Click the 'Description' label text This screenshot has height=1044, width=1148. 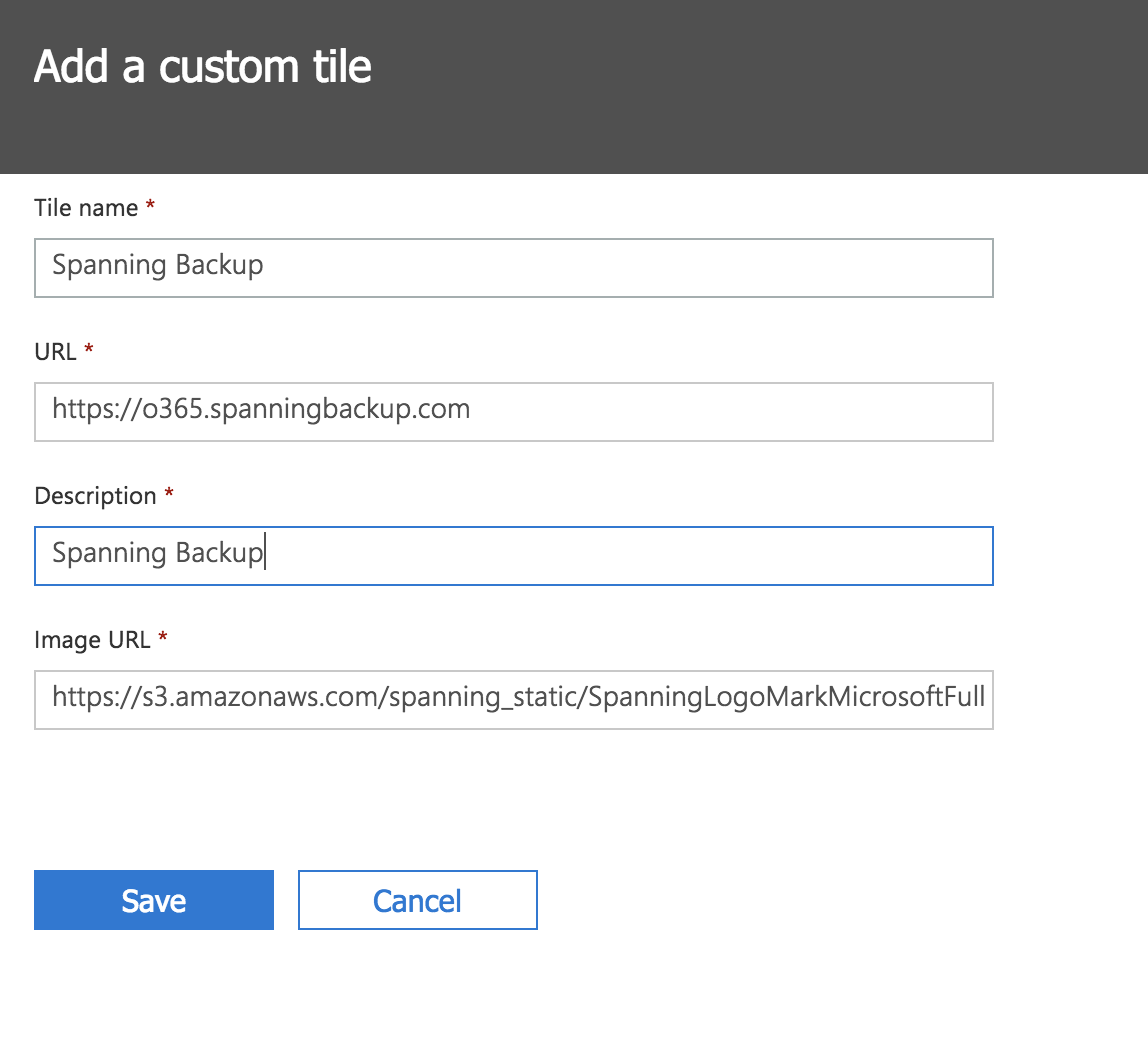[95, 496]
